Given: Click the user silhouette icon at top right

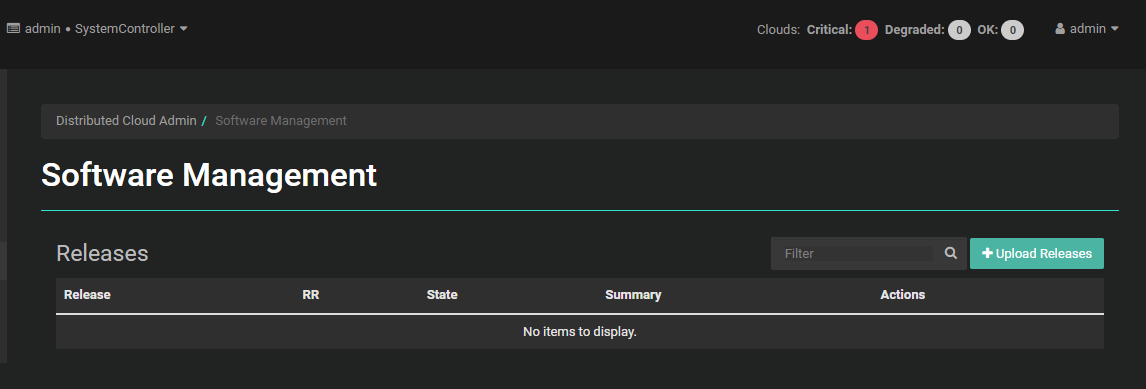Looking at the screenshot, I should coord(1060,29).
